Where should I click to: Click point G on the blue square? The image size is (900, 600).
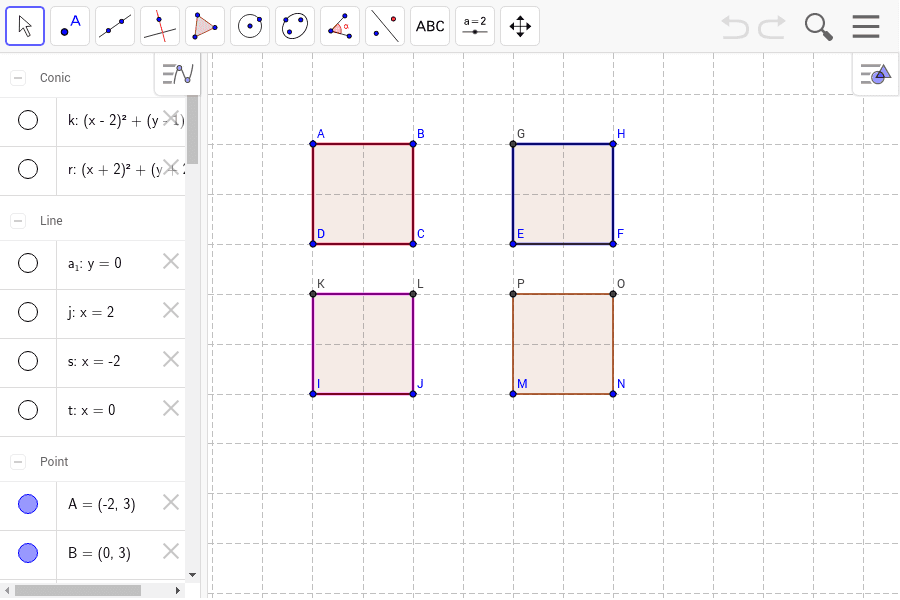(513, 144)
